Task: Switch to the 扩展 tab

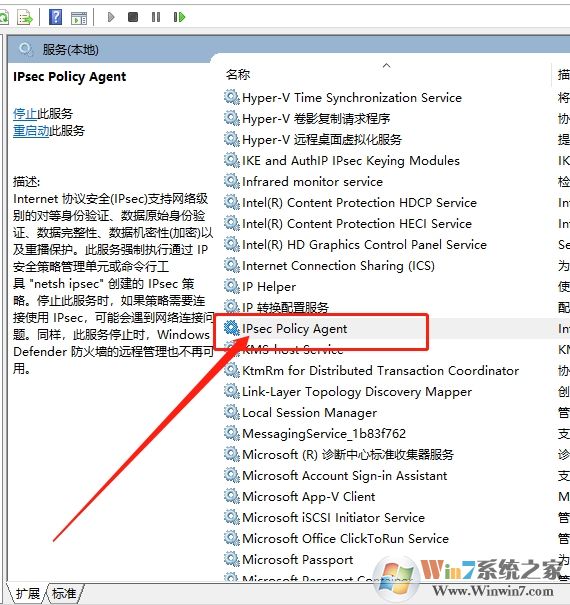Action: [x=28, y=593]
